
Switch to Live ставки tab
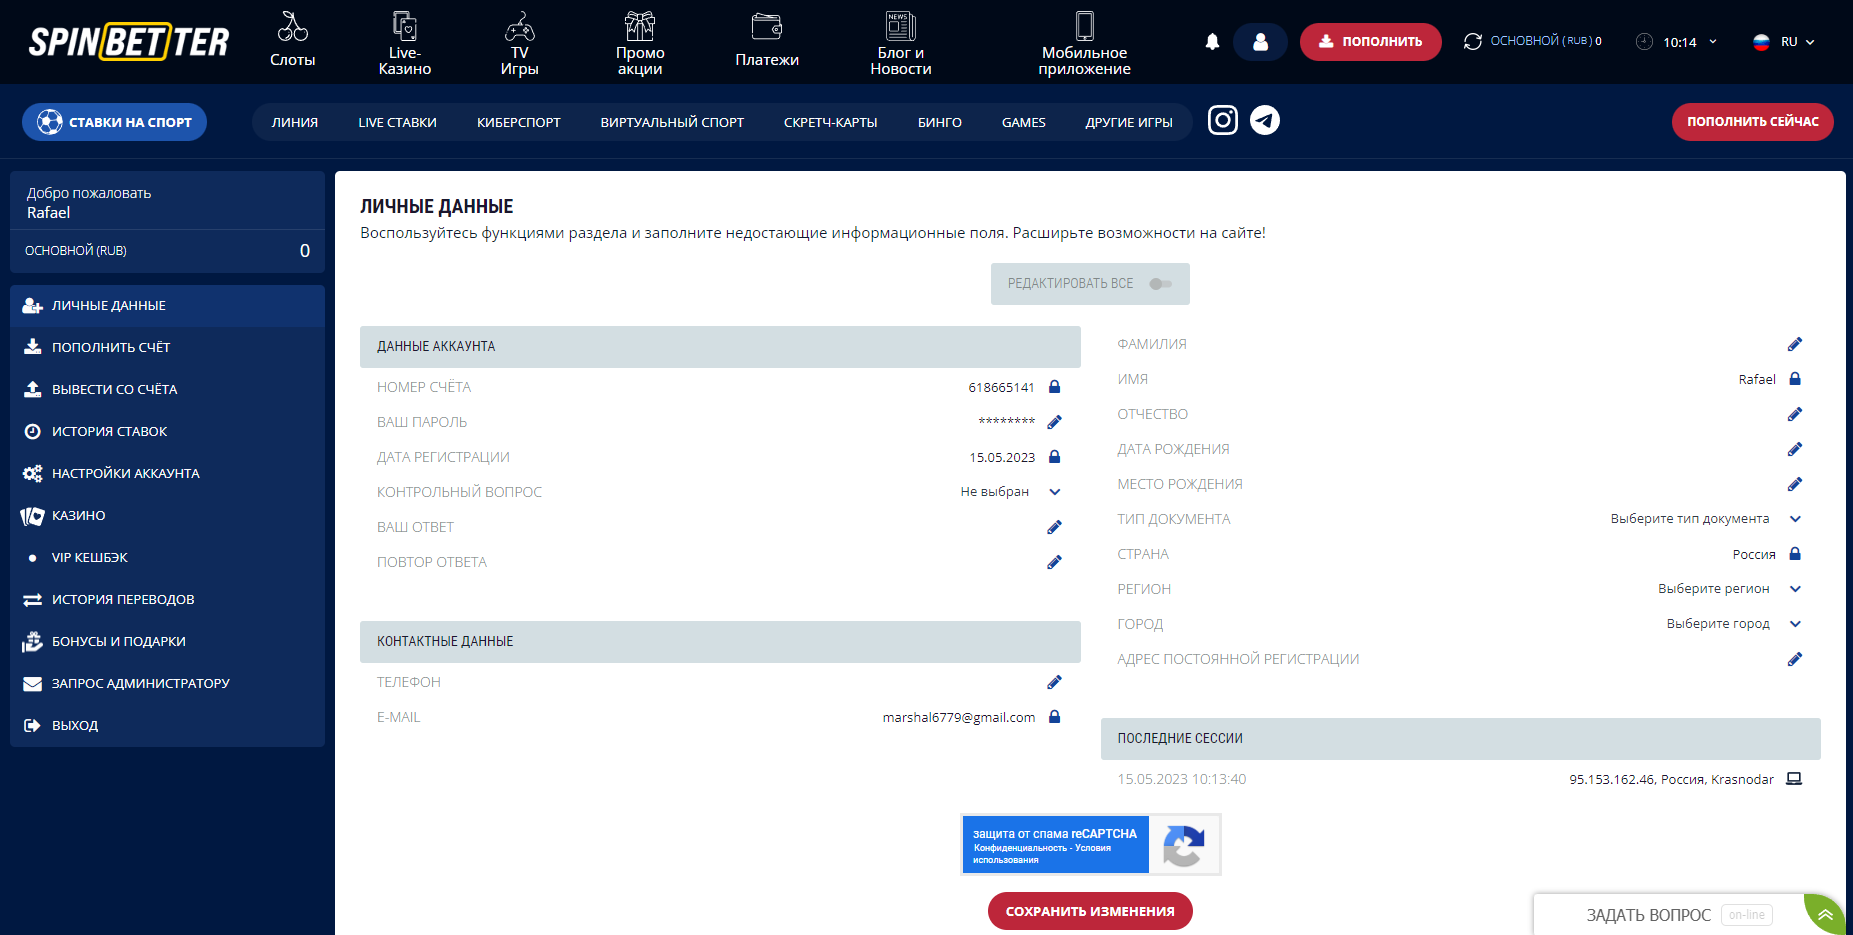[397, 122]
